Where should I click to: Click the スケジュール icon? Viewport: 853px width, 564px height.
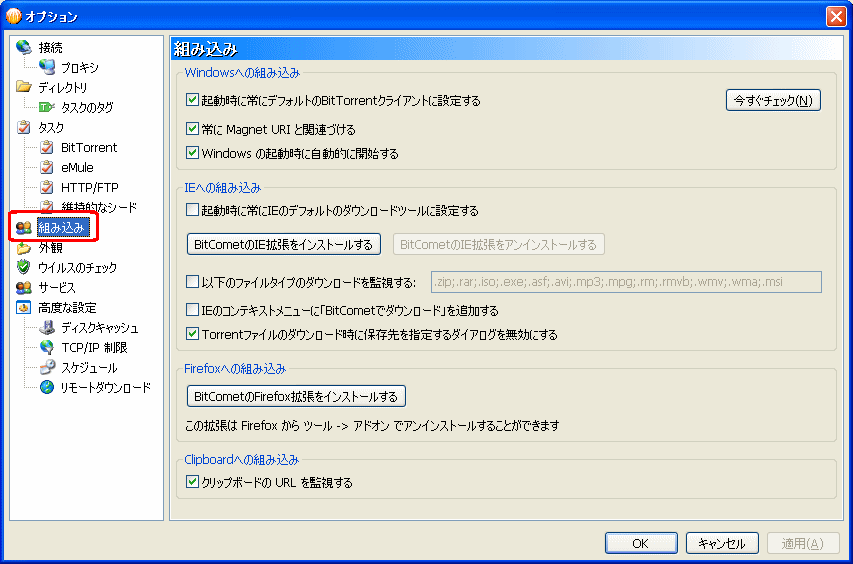point(47,367)
